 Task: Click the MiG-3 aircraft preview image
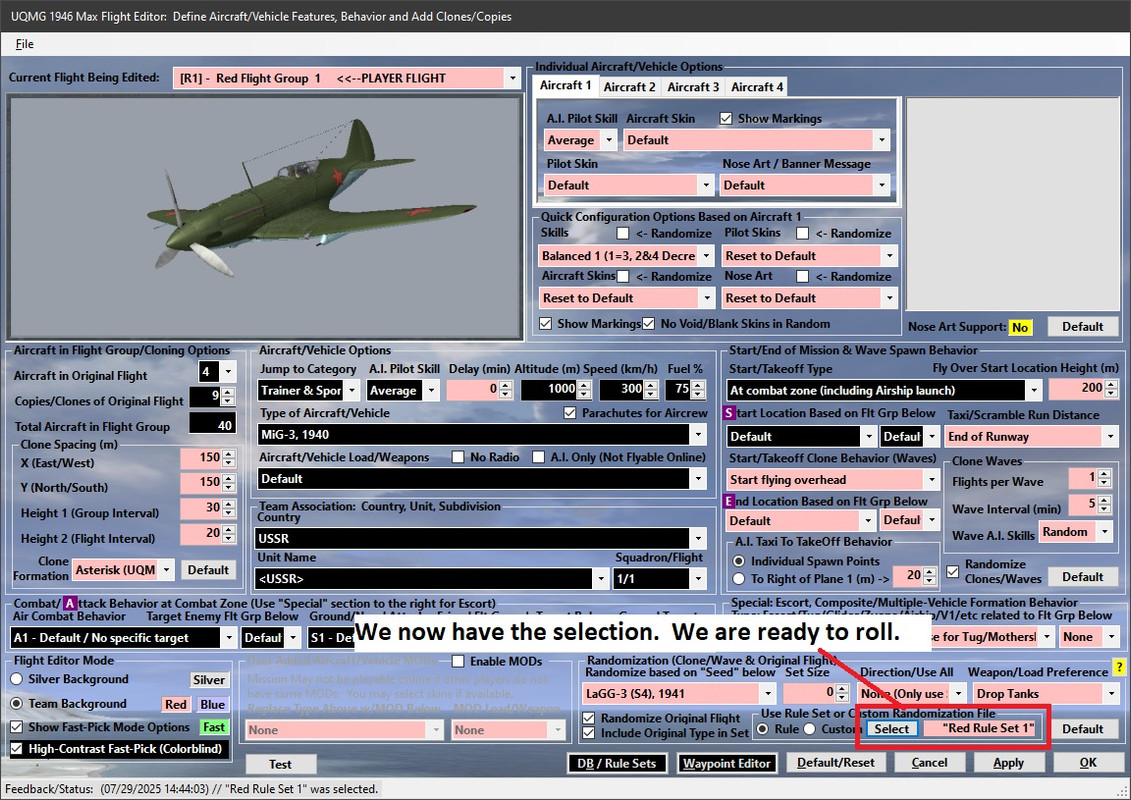click(264, 218)
